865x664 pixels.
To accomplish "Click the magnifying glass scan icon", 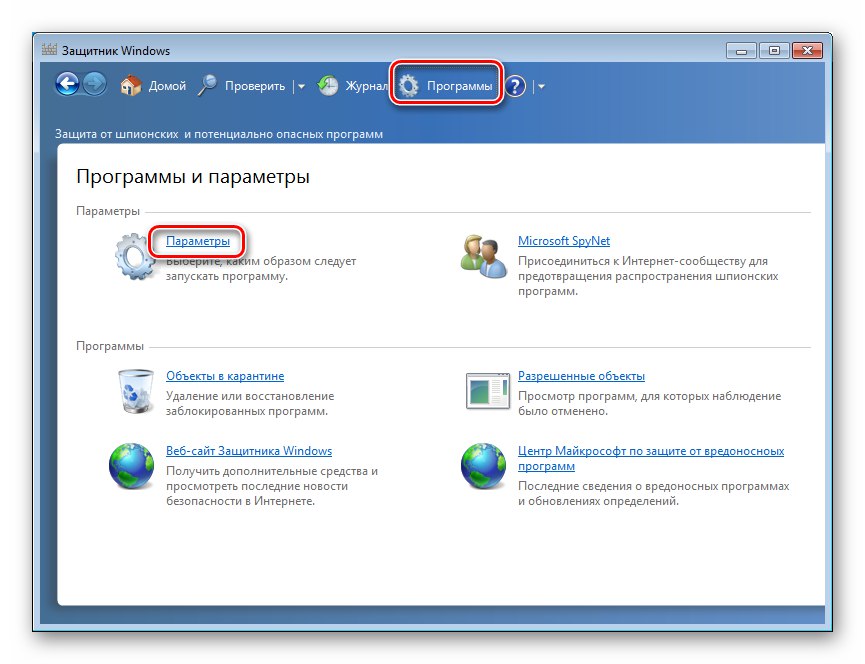I will tap(207, 85).
